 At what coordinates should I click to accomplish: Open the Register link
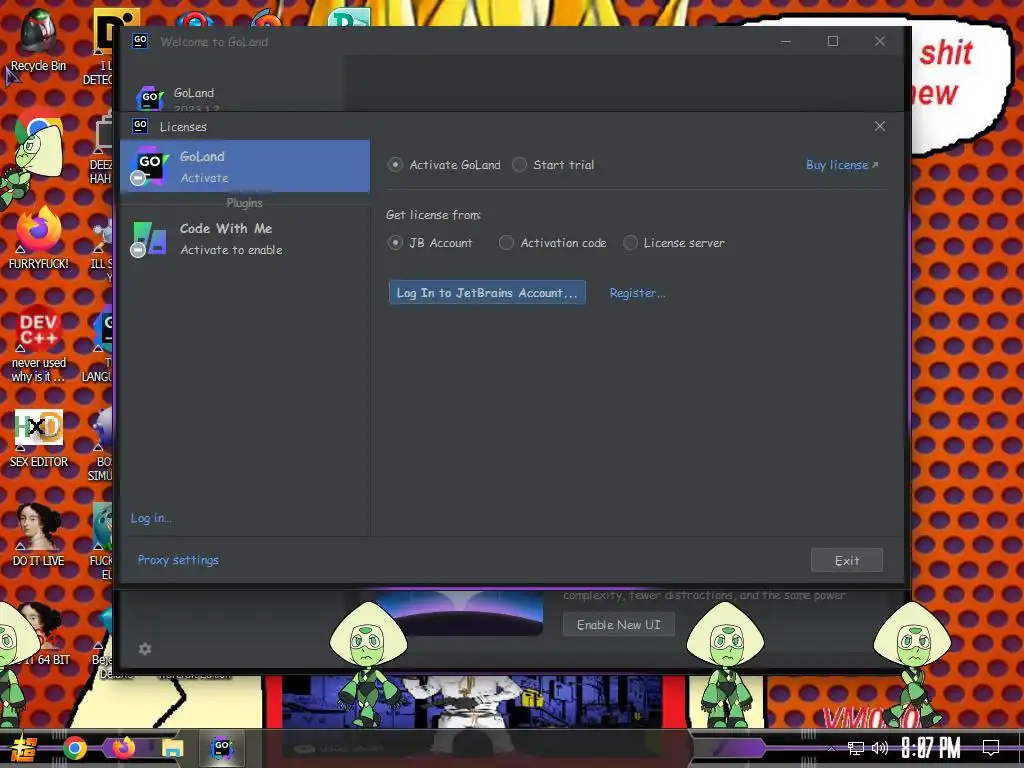point(637,293)
